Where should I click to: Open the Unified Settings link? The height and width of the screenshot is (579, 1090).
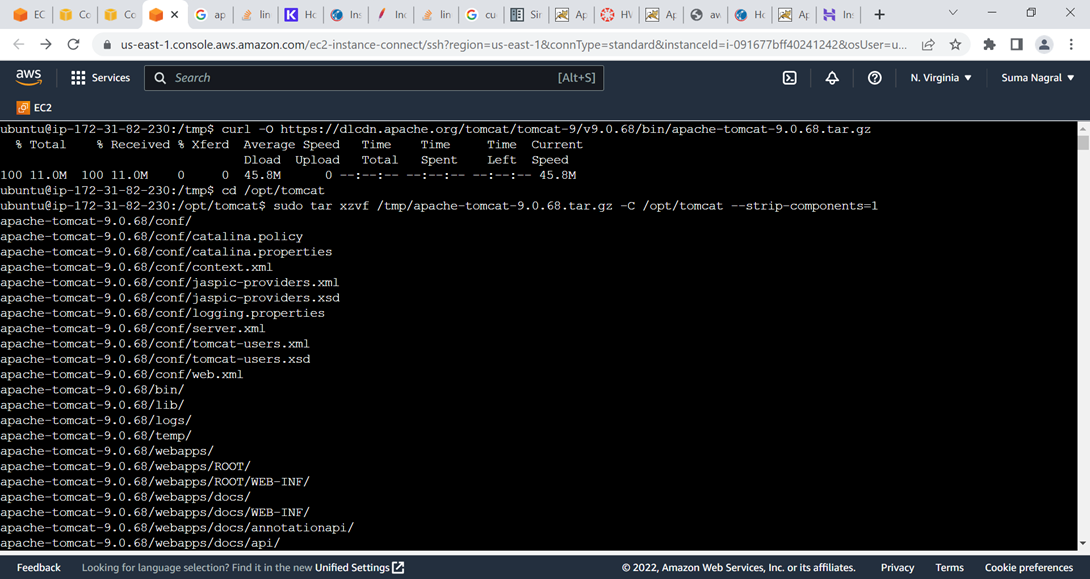[x=355, y=567]
